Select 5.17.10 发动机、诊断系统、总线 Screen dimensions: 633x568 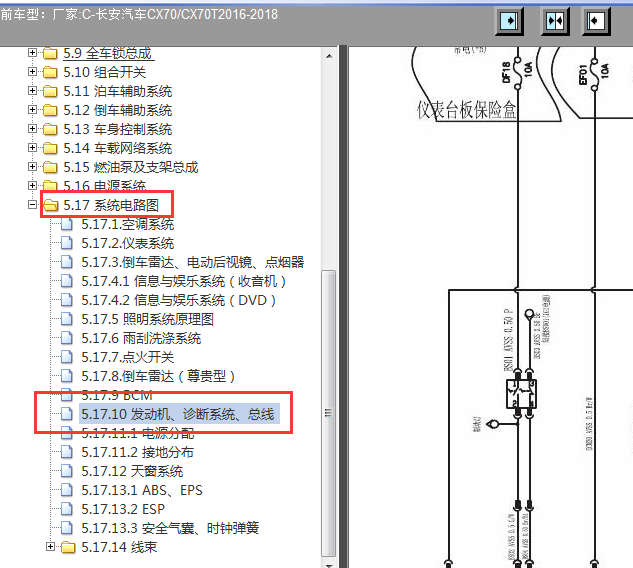point(178,414)
